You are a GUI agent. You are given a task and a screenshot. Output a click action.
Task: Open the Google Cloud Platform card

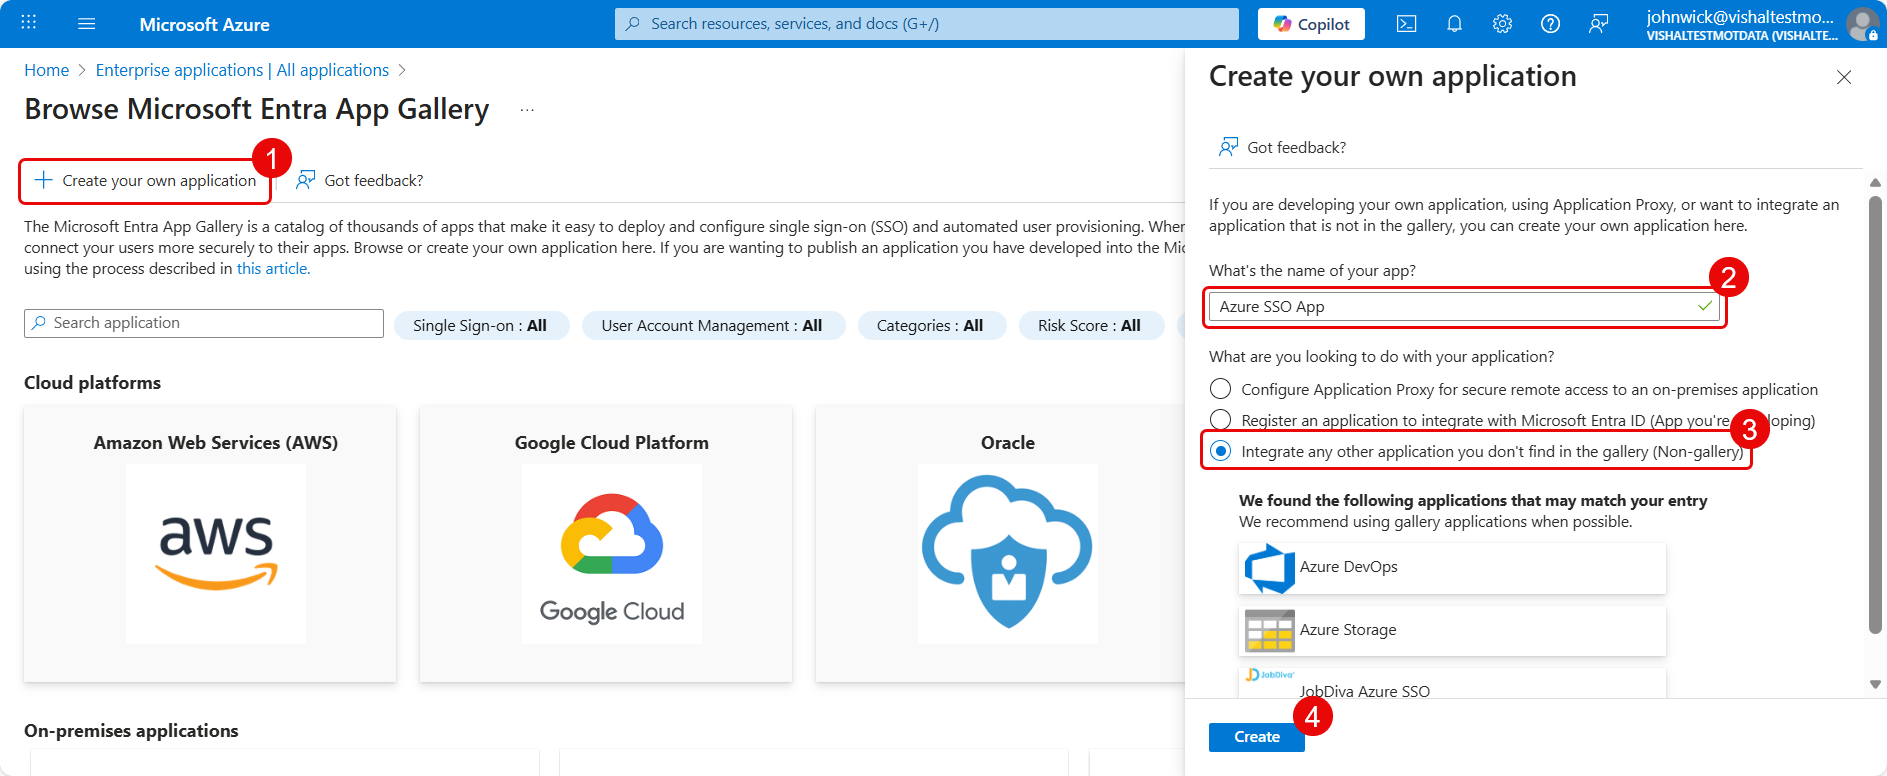(606, 544)
